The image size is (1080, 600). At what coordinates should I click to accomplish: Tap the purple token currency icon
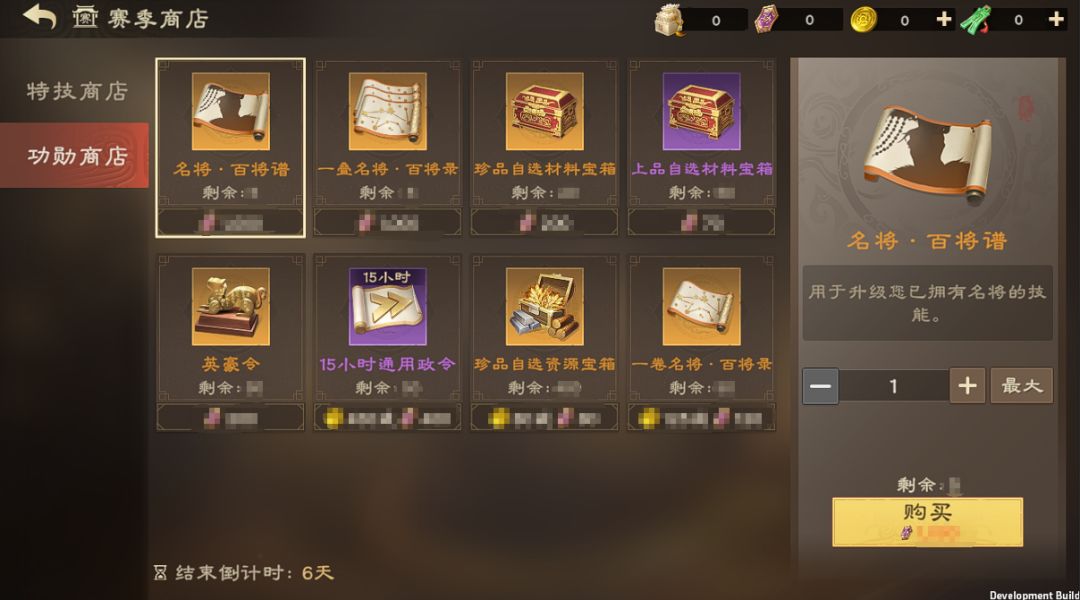tap(766, 19)
